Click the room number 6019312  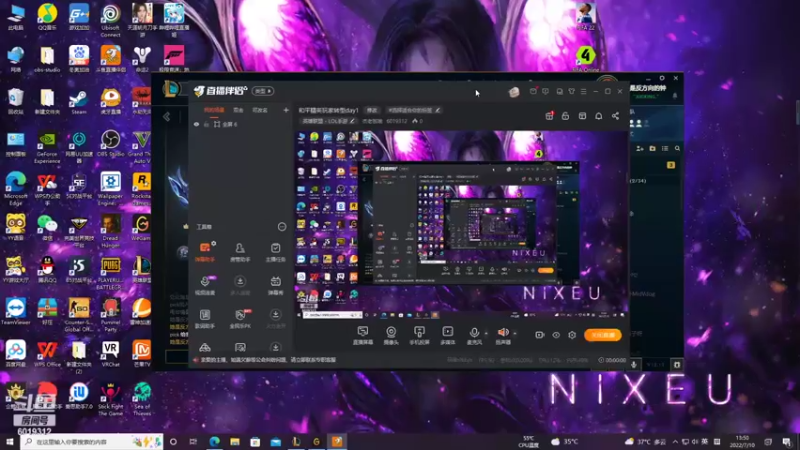pos(396,121)
